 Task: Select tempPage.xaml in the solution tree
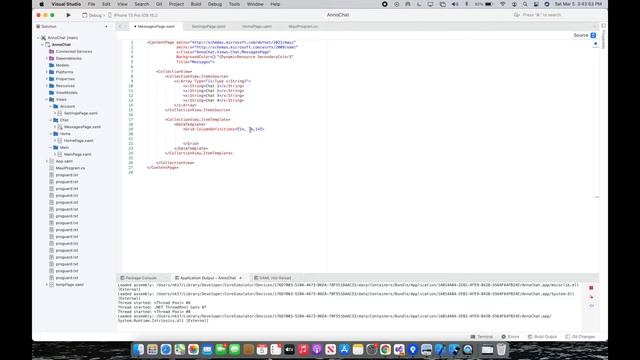(x=70, y=285)
